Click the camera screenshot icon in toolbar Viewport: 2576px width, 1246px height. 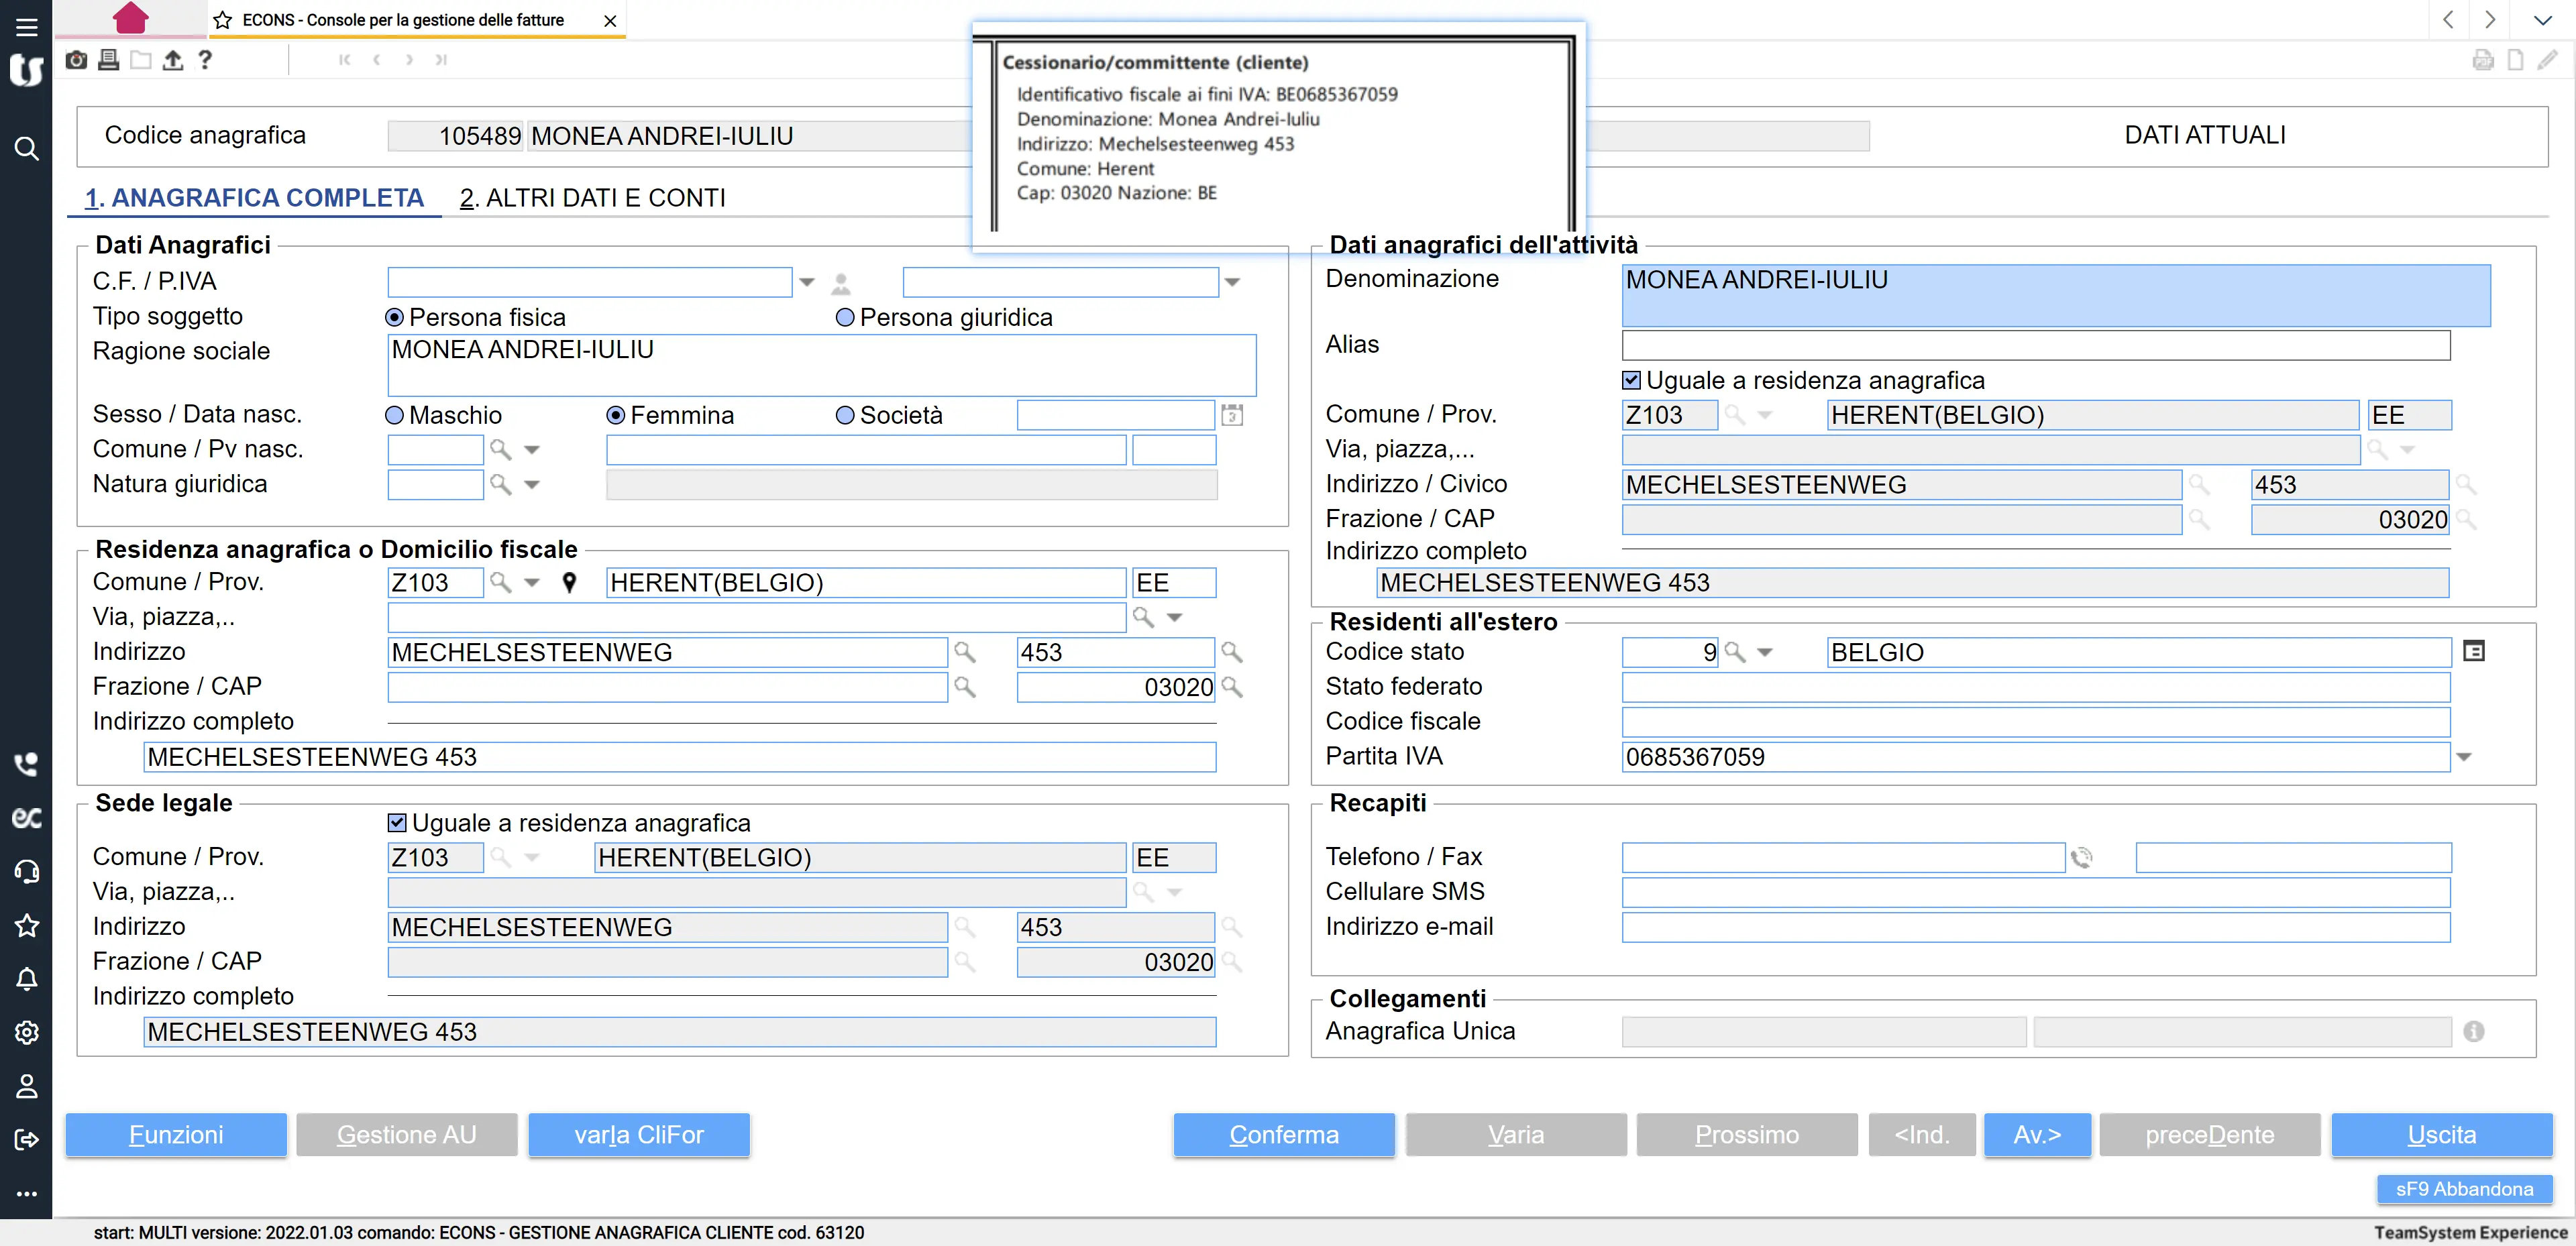pos(76,60)
